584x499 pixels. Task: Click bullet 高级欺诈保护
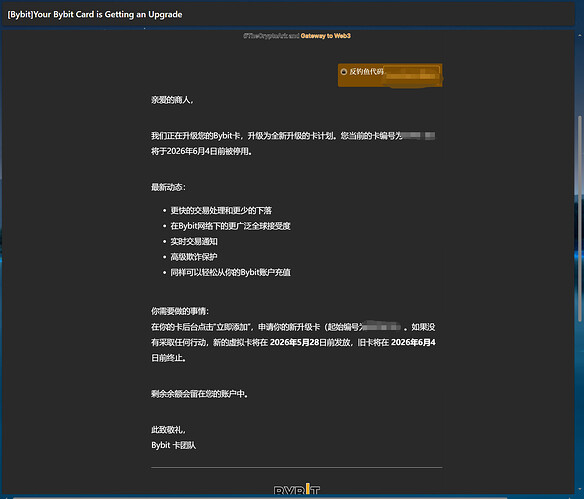pyautogui.click(x=194, y=257)
